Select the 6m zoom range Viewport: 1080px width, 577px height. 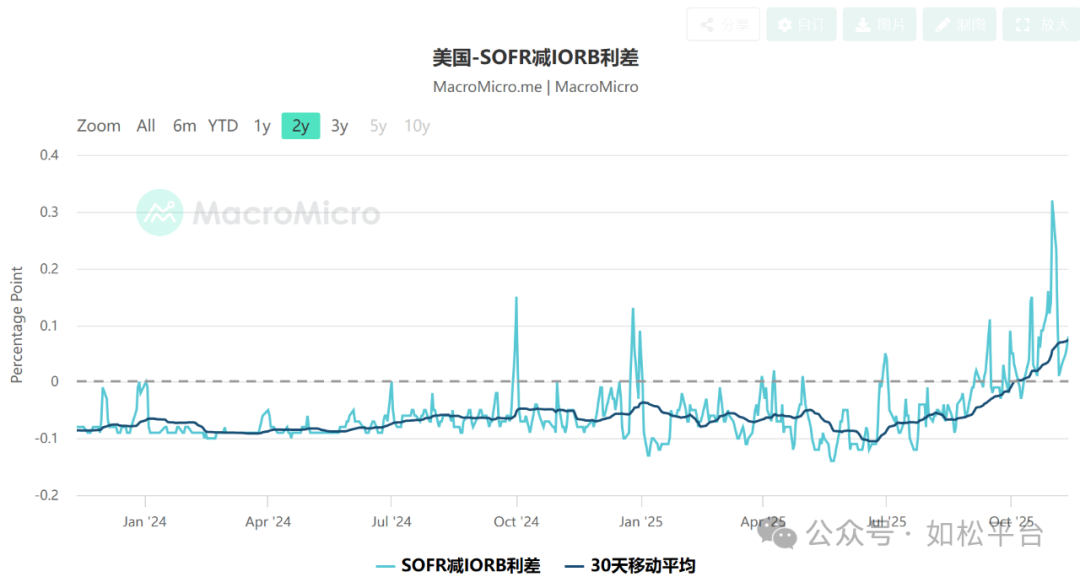(x=184, y=126)
